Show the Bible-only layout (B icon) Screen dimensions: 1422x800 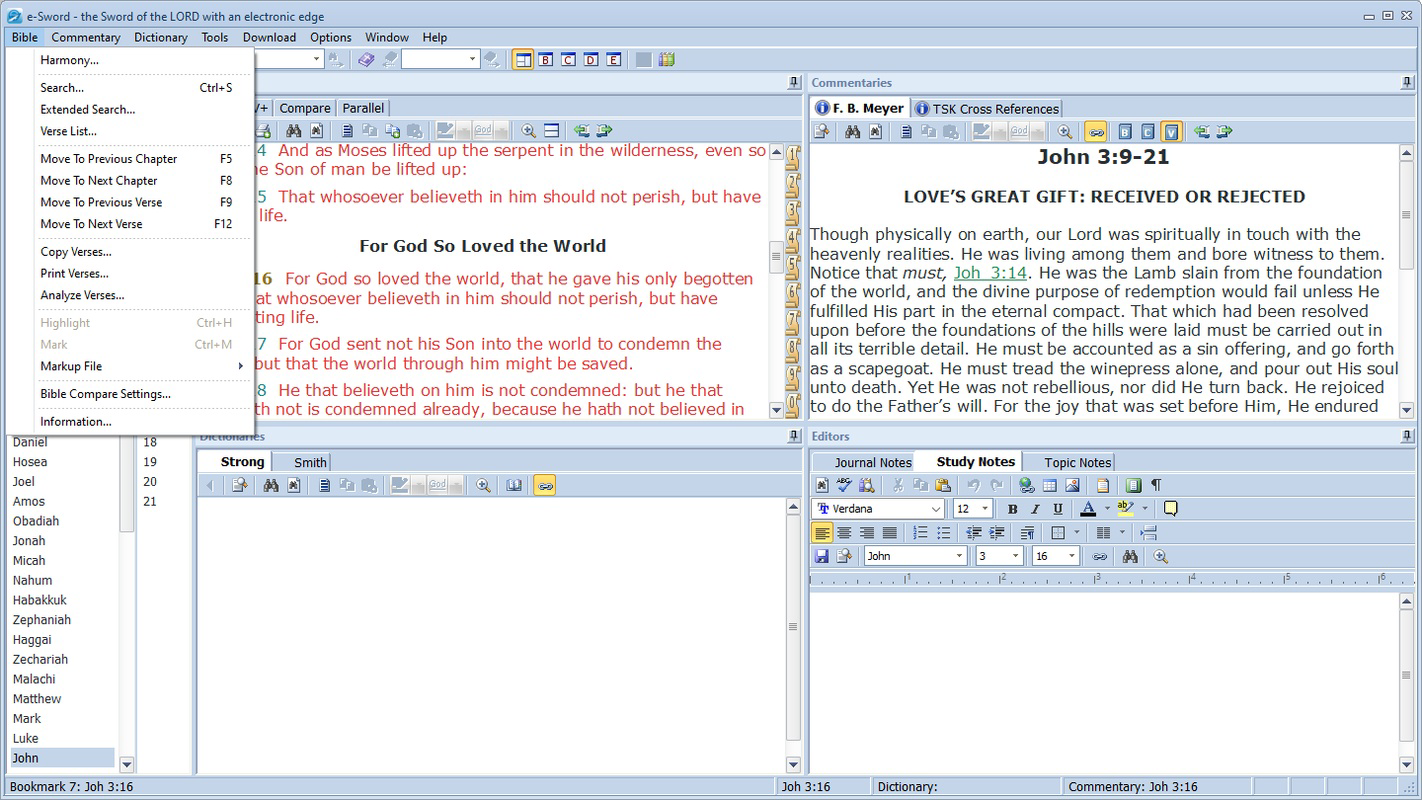coord(546,60)
